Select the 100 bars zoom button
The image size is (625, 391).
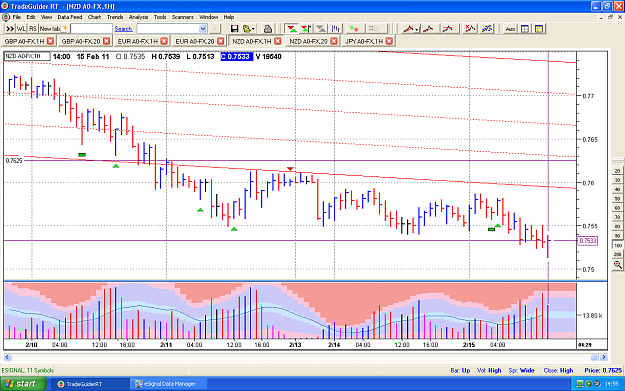pos(617,245)
